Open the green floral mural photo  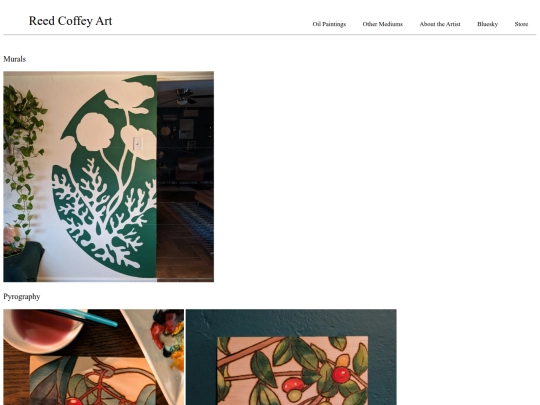[x=108, y=177]
